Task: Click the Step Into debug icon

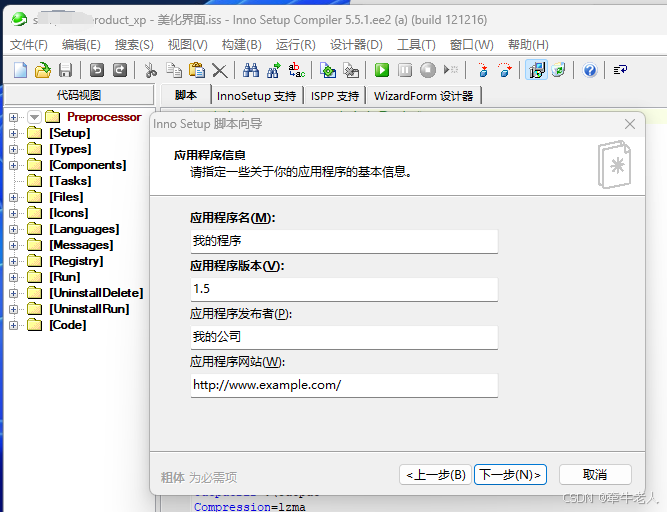Action: coord(482,70)
